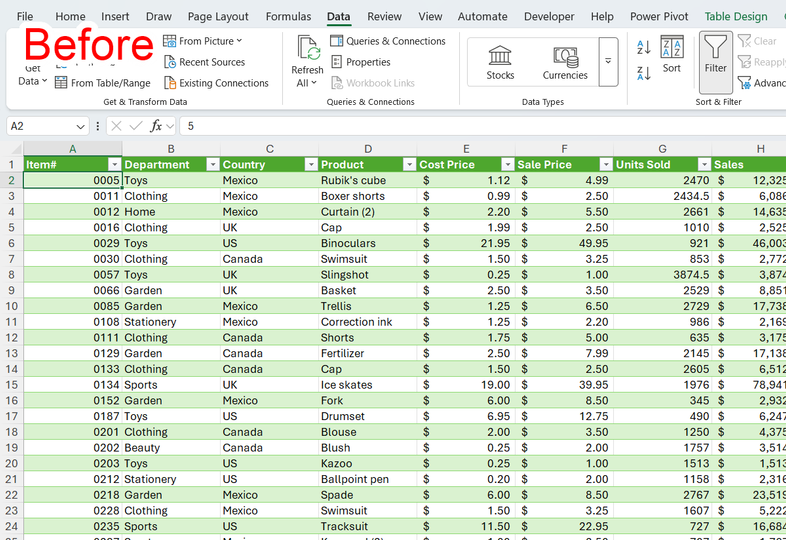This screenshot has width=786, height=540.
Task: Open the File tab
Action: pos(25,17)
